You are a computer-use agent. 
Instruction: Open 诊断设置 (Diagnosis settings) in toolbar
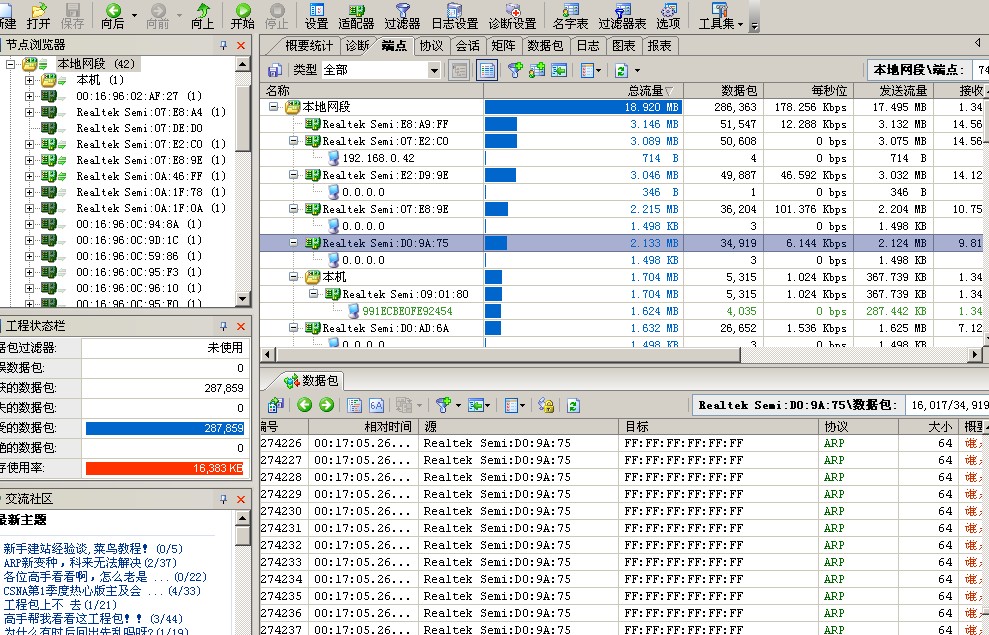pos(512,15)
